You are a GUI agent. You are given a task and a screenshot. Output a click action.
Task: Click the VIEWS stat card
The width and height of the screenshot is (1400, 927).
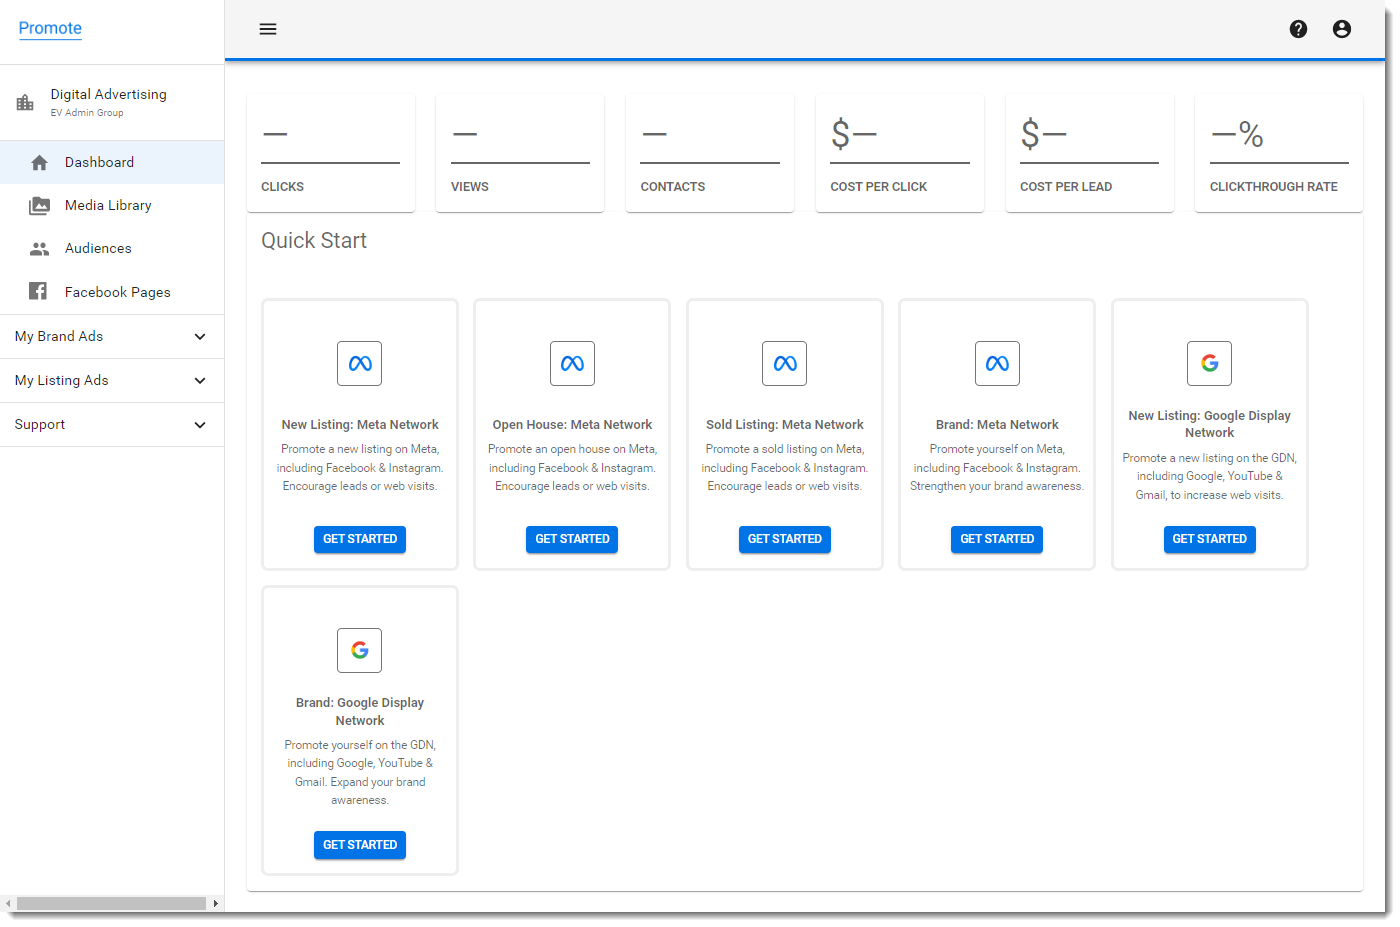[520, 153]
